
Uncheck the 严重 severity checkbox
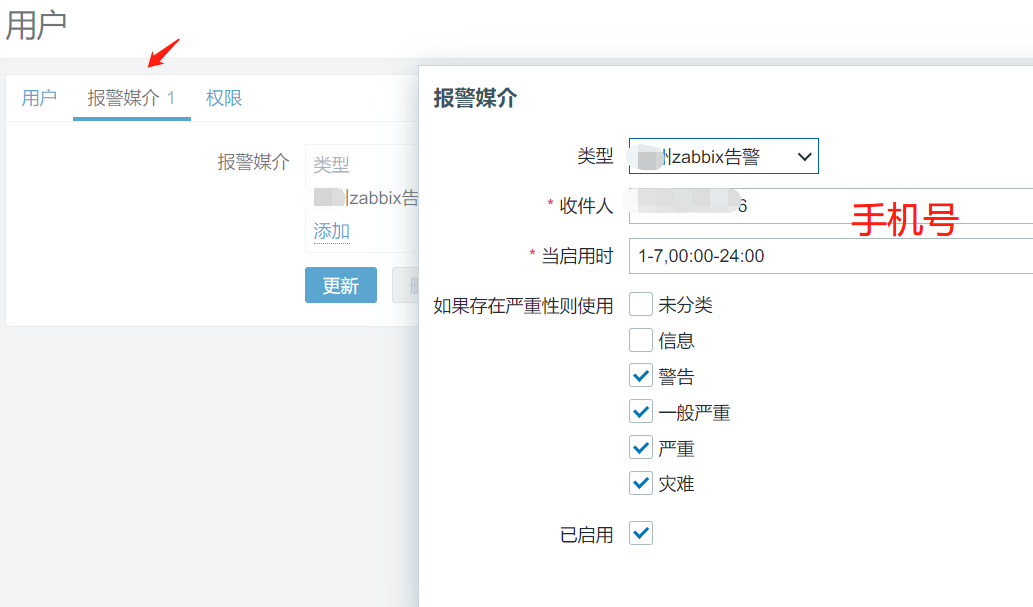coord(641,448)
